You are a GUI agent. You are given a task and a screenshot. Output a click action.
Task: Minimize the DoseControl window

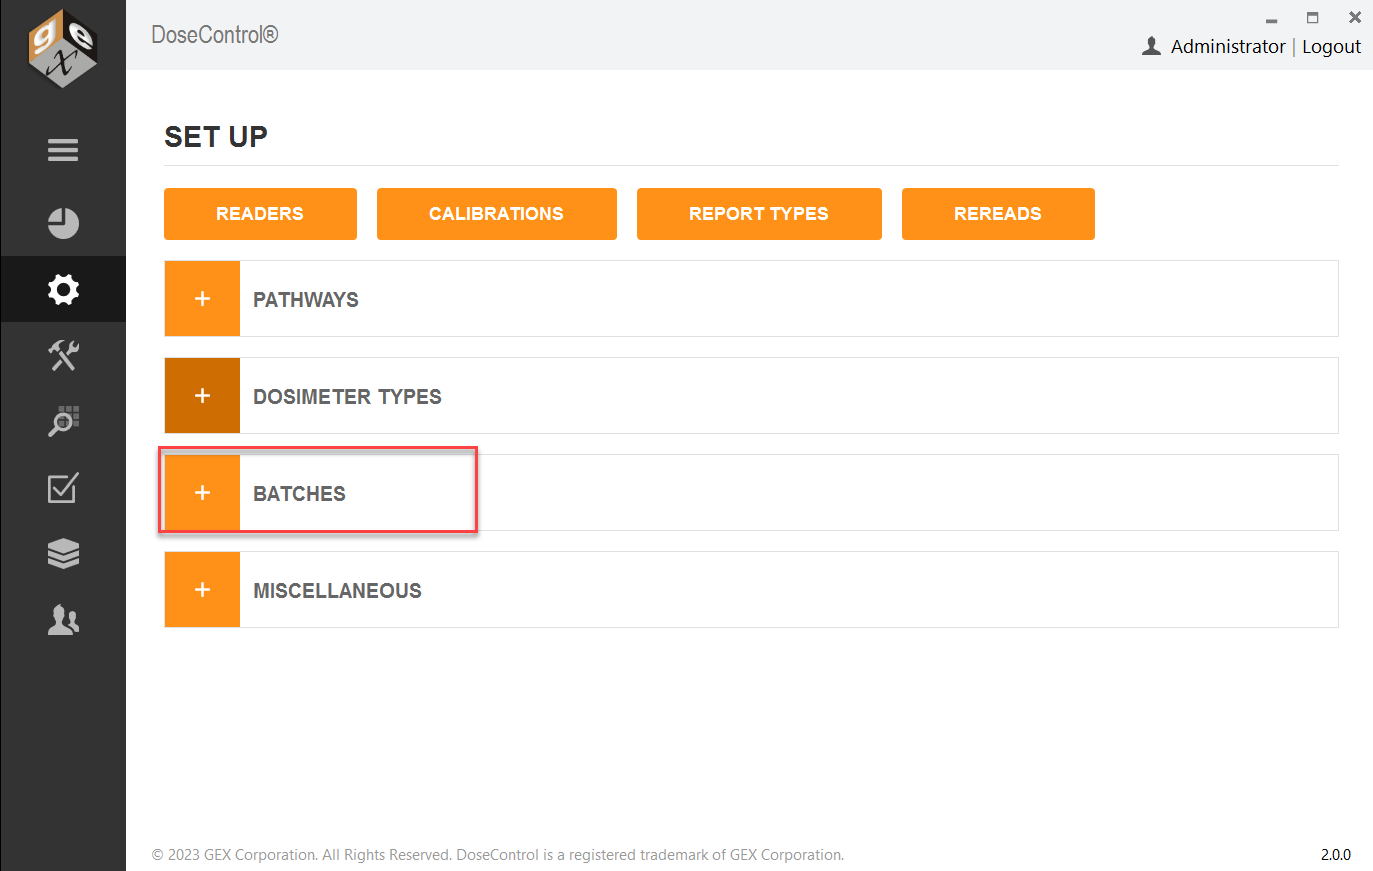pos(1271,19)
